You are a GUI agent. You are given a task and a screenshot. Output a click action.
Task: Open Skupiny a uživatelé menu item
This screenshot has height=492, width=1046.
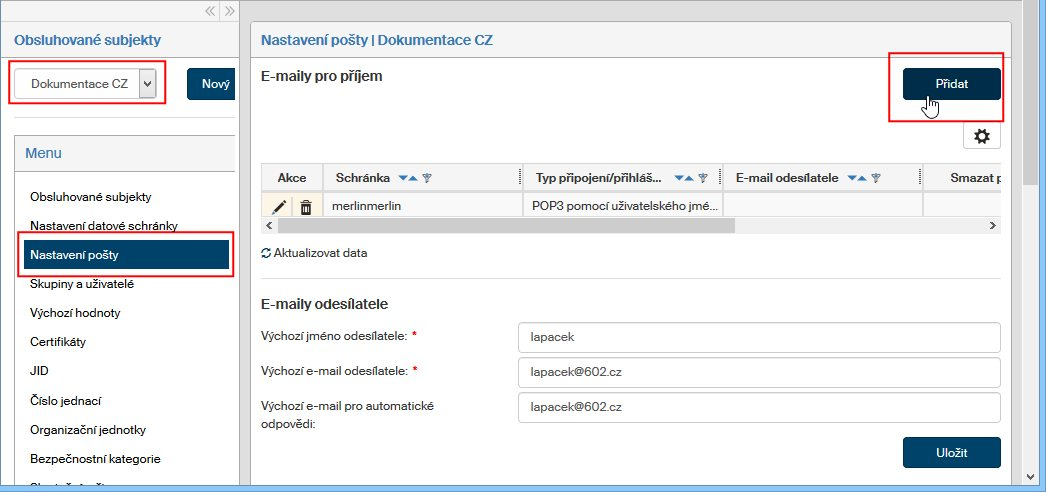coord(82,284)
